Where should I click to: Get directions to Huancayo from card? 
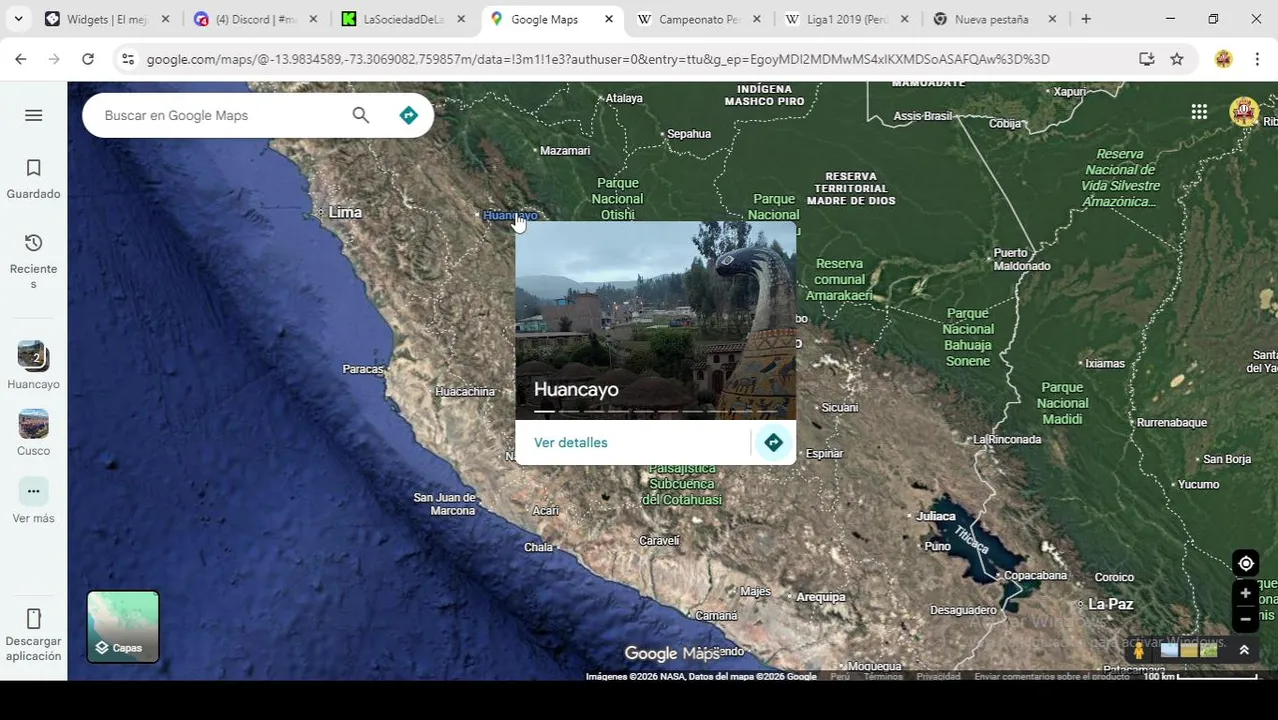pos(773,442)
